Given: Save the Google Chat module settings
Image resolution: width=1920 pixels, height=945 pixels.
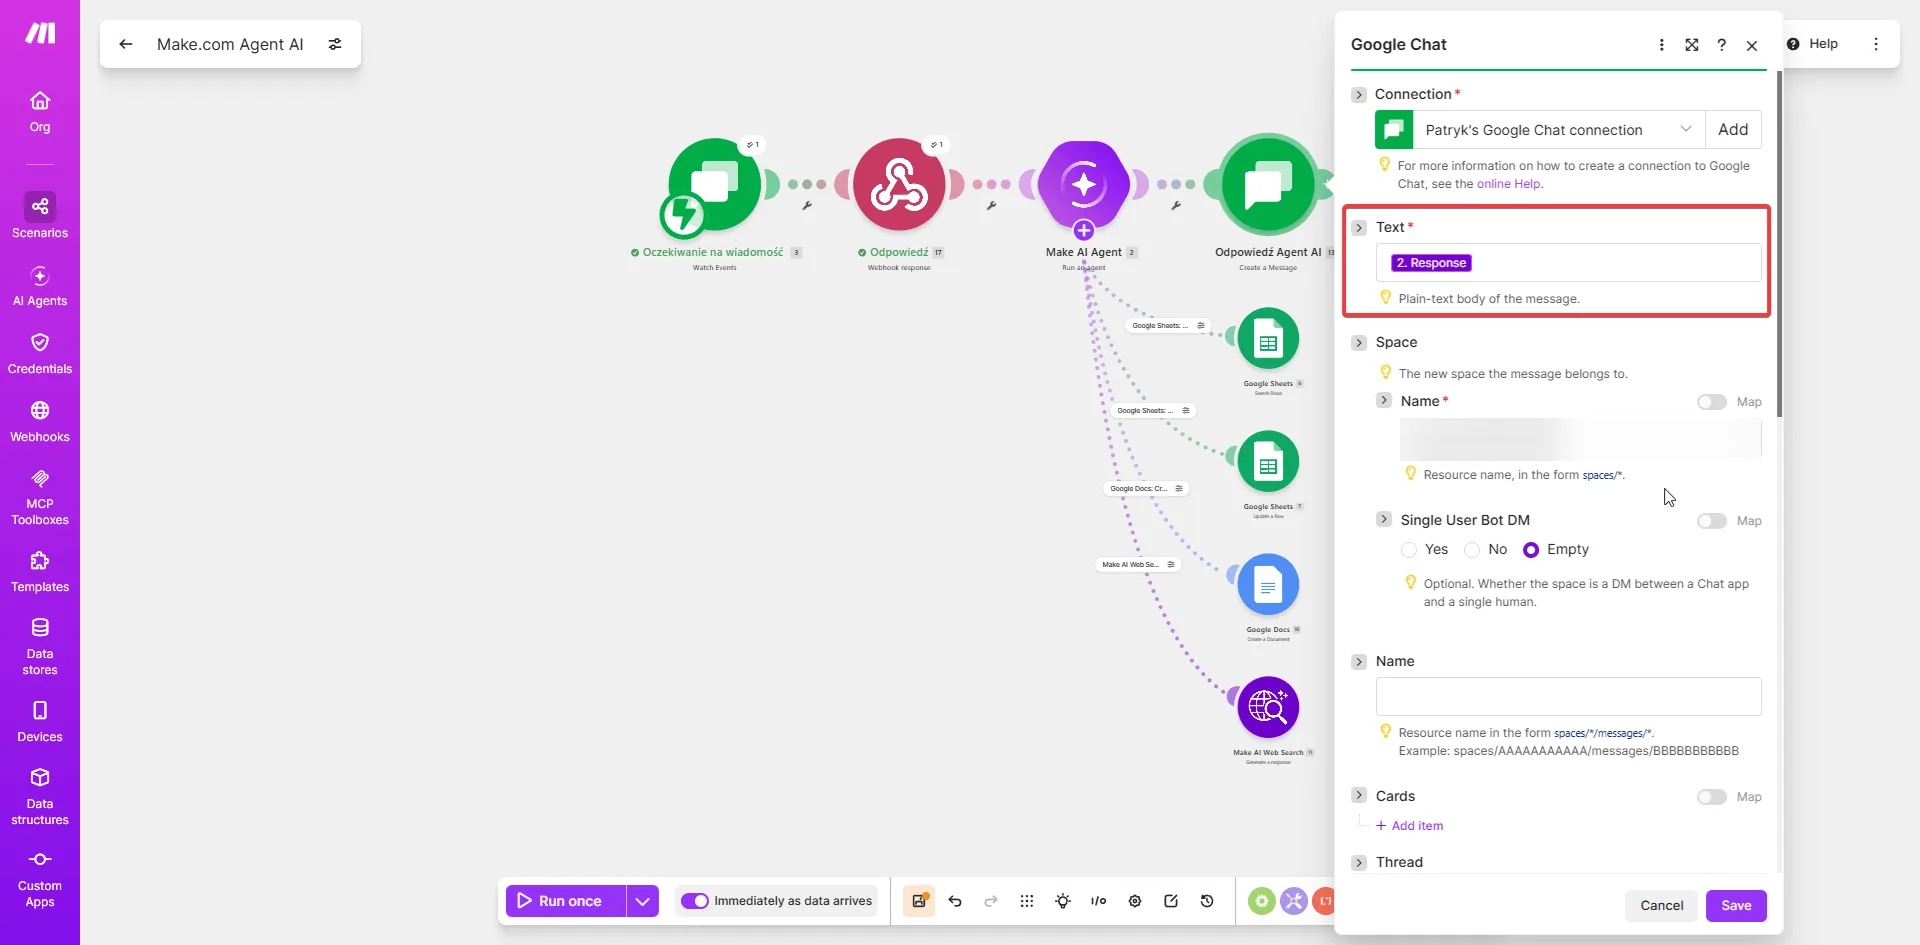Looking at the screenshot, I should (x=1736, y=906).
